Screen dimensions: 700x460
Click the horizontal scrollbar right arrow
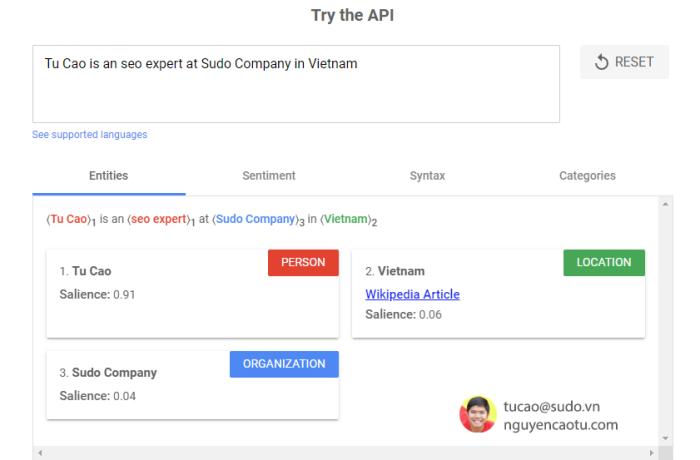[x=652, y=453]
